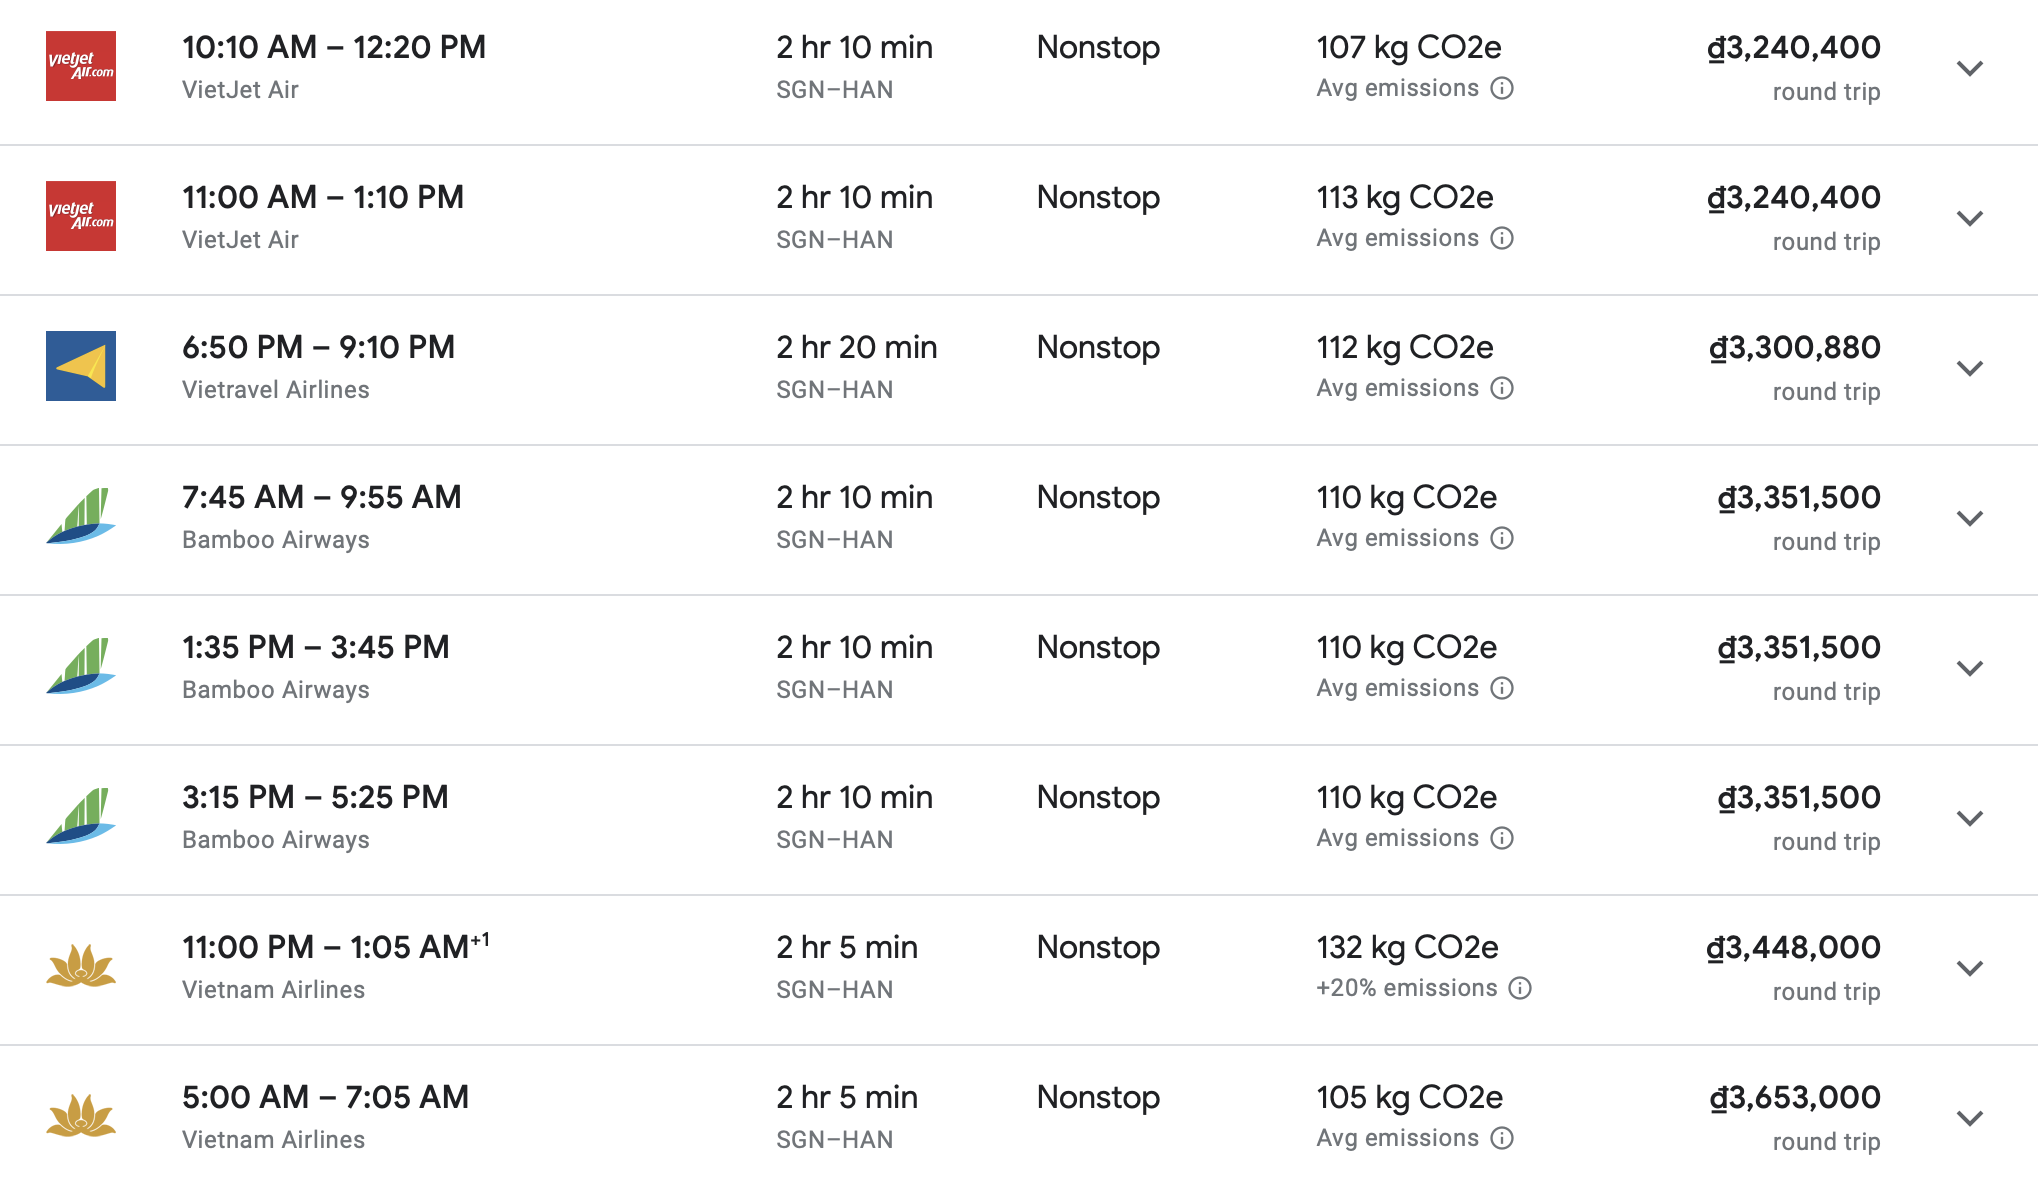Select the ₫3,448,000 round trip price
Screen dimensions: 2038x1188
[x=1794, y=947]
